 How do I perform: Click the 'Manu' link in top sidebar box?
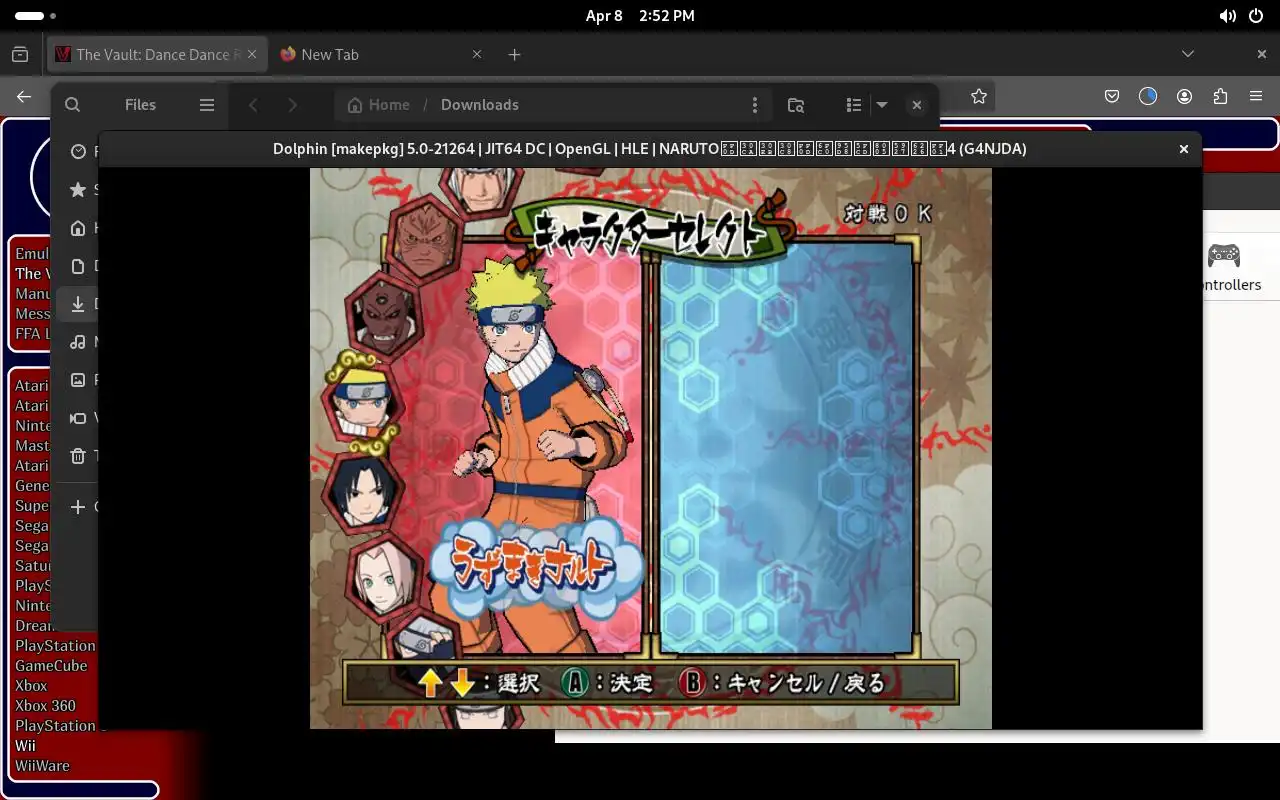pos(32,293)
